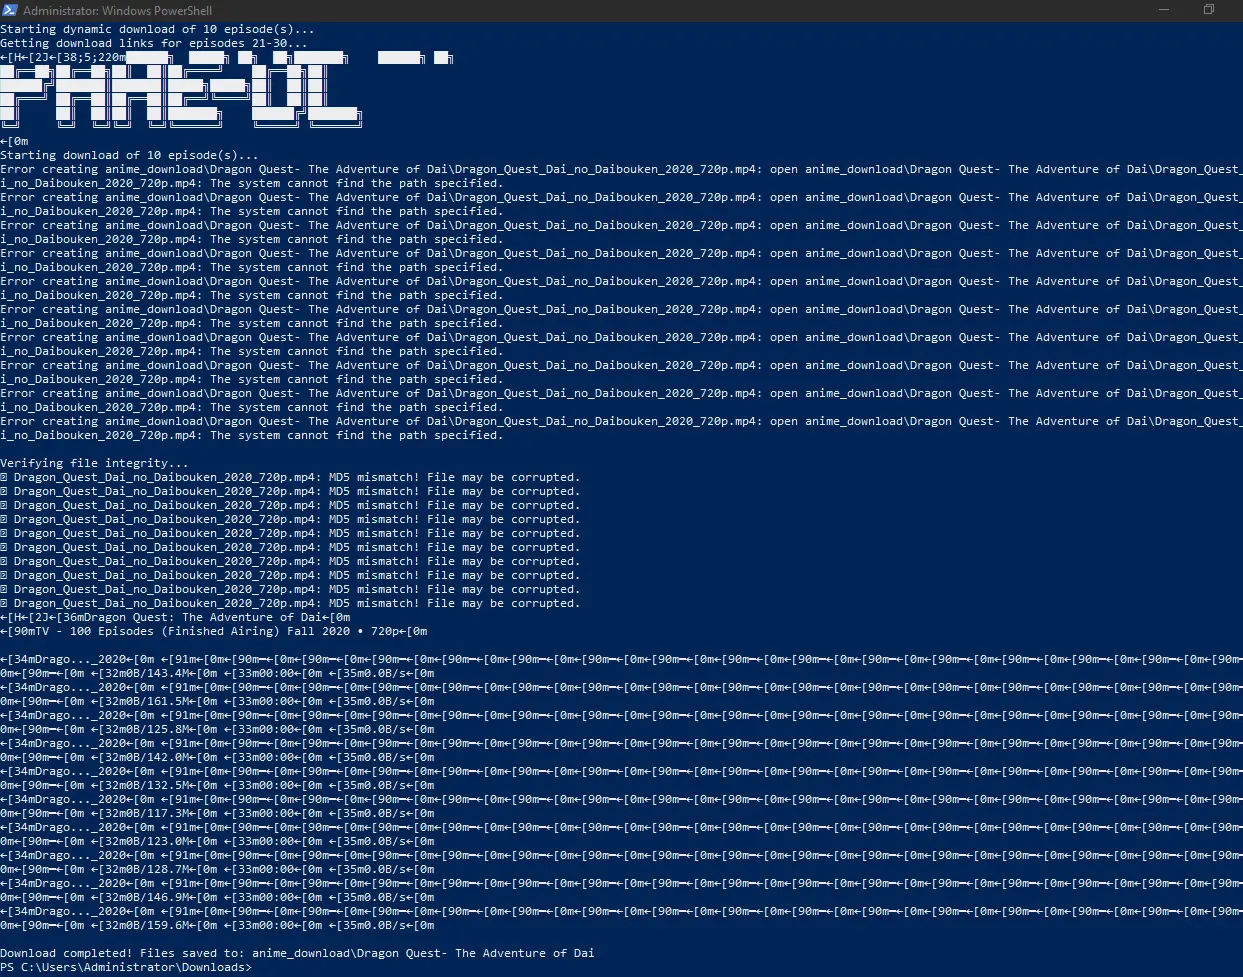Click the 'TV - 100 Episodes (Finished Airing)' line

coord(214,631)
